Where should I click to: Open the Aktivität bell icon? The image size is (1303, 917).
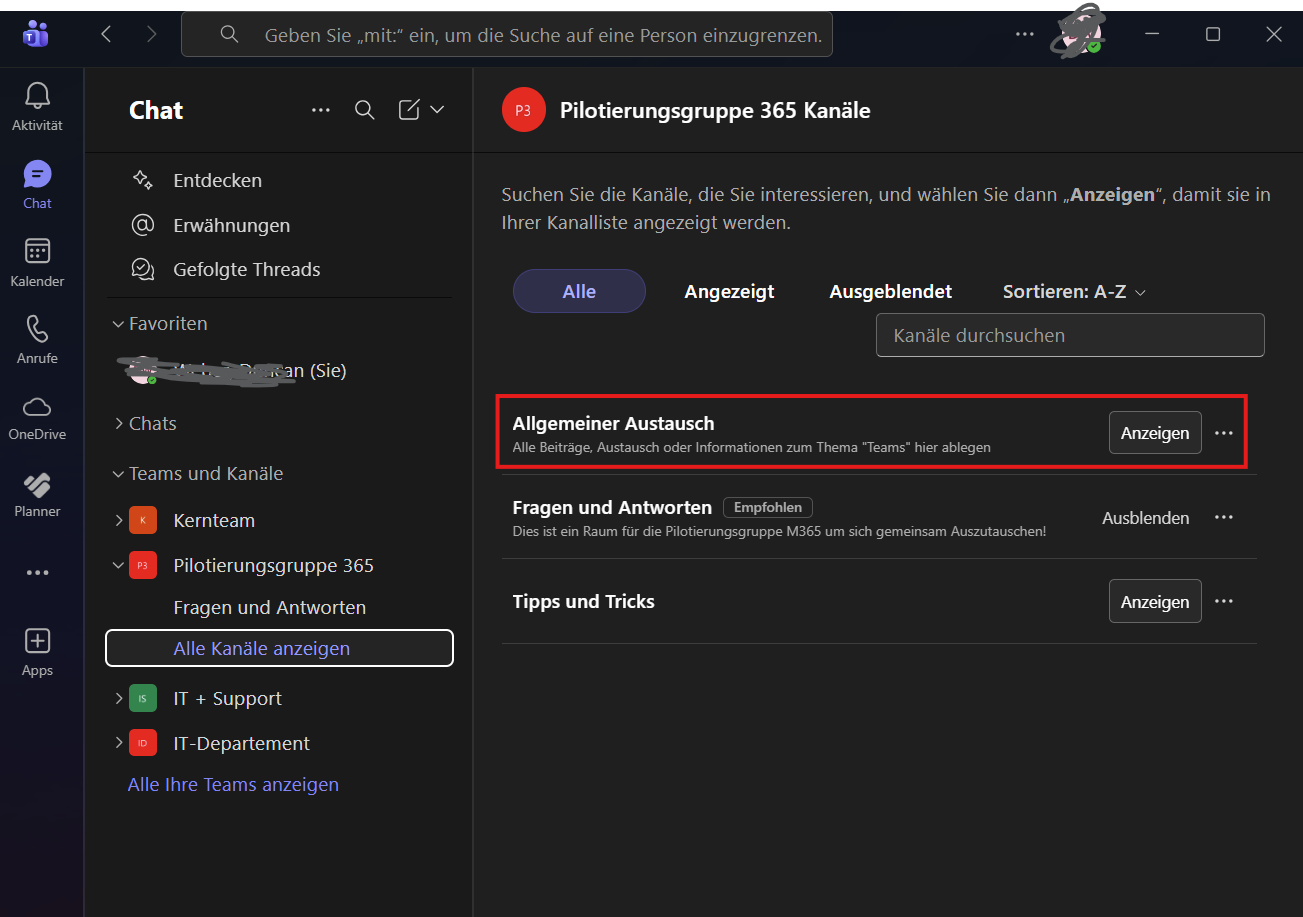click(x=37, y=97)
